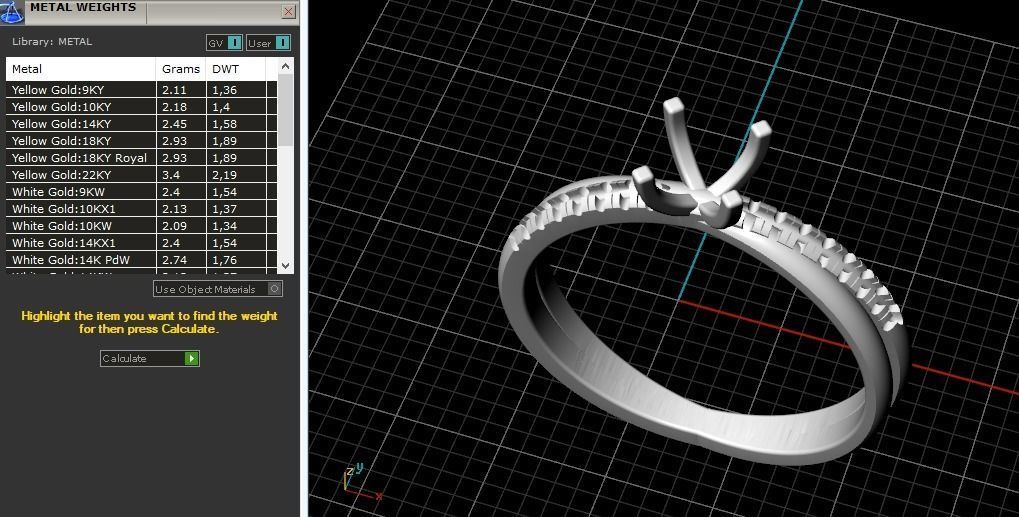Close the Metal Weights panel
The height and width of the screenshot is (517, 1019).
tap(289, 11)
